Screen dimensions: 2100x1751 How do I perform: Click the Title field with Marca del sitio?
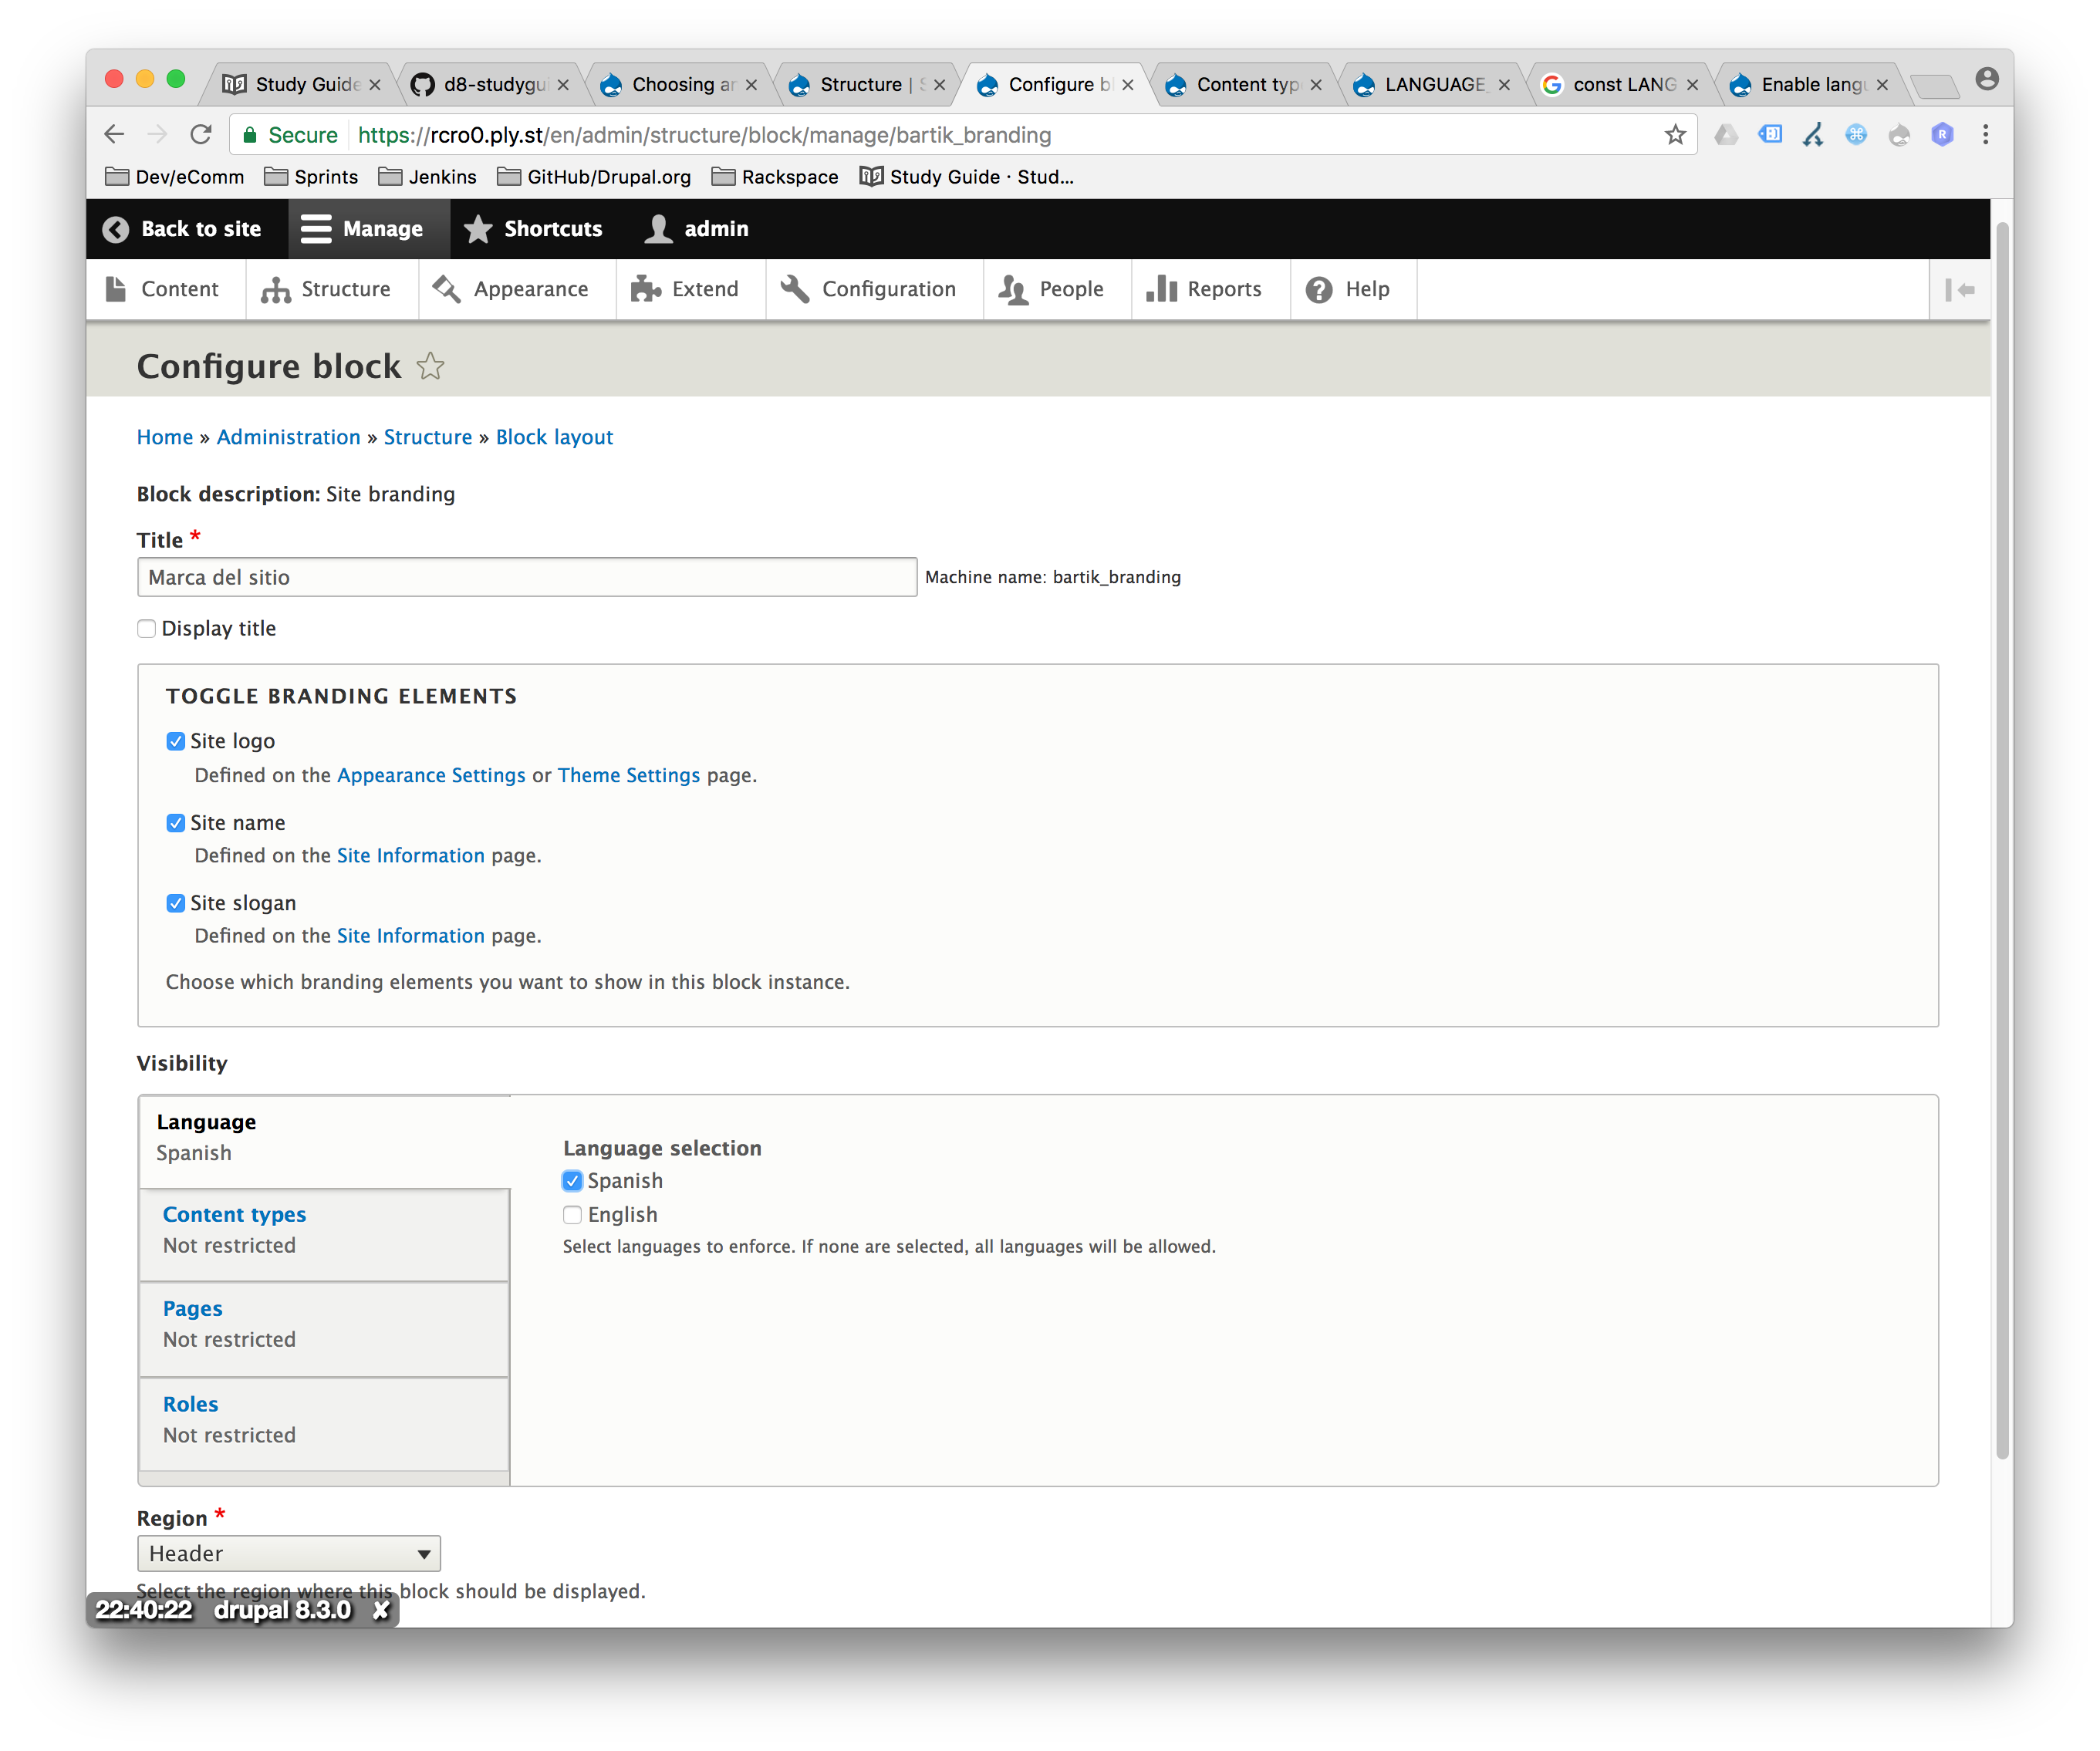coord(527,577)
